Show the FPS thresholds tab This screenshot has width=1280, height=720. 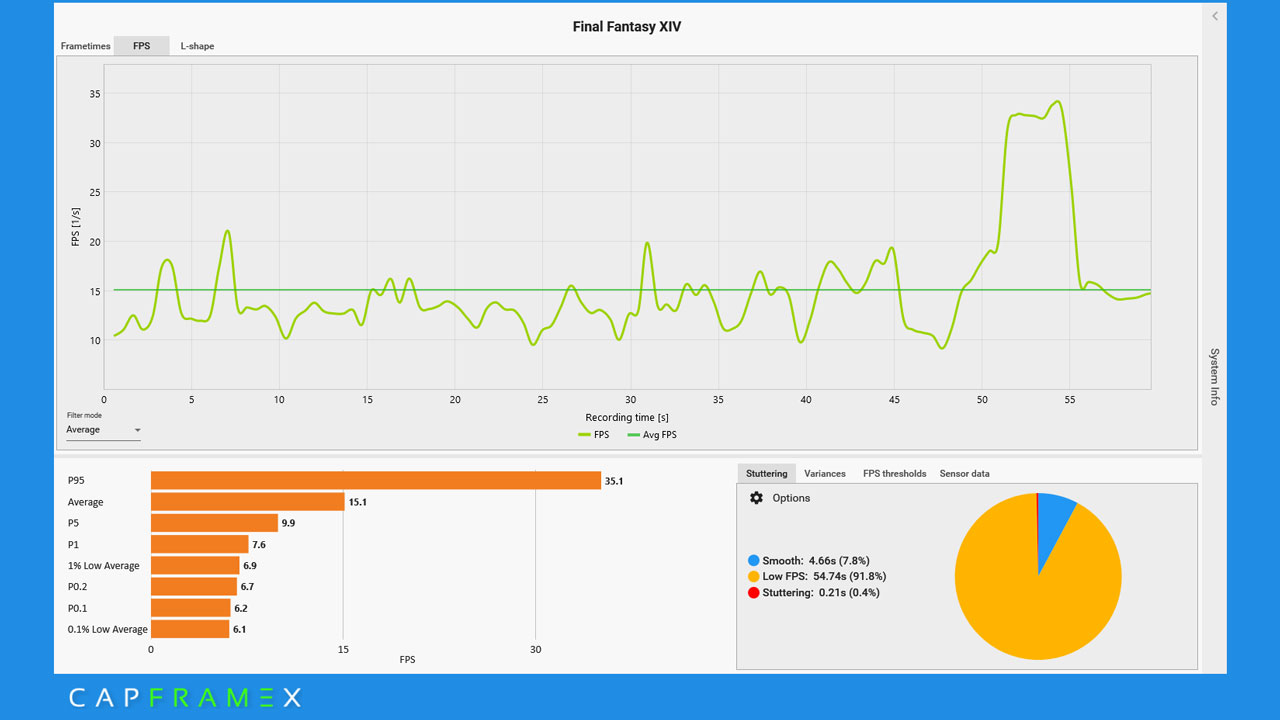point(895,473)
